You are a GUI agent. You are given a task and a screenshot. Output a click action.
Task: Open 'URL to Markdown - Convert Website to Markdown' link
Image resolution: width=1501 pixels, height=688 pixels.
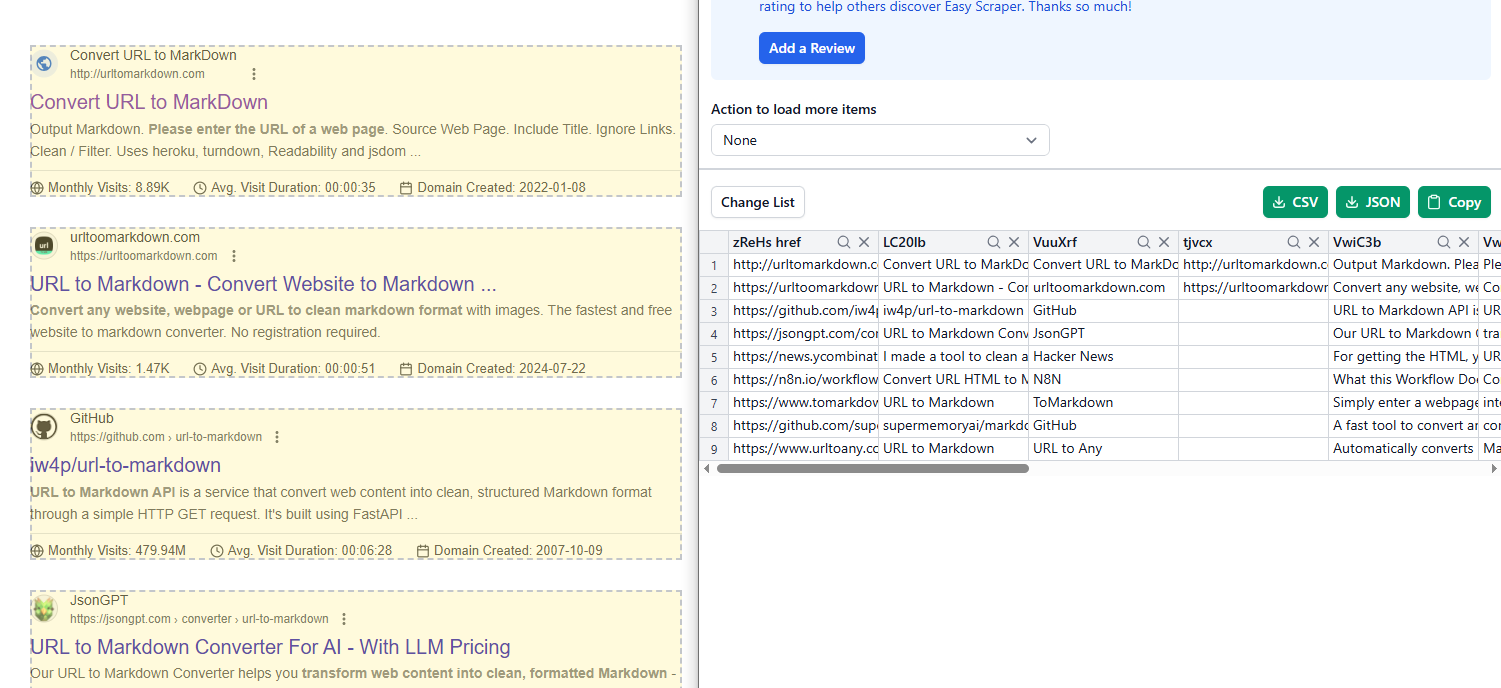click(263, 284)
